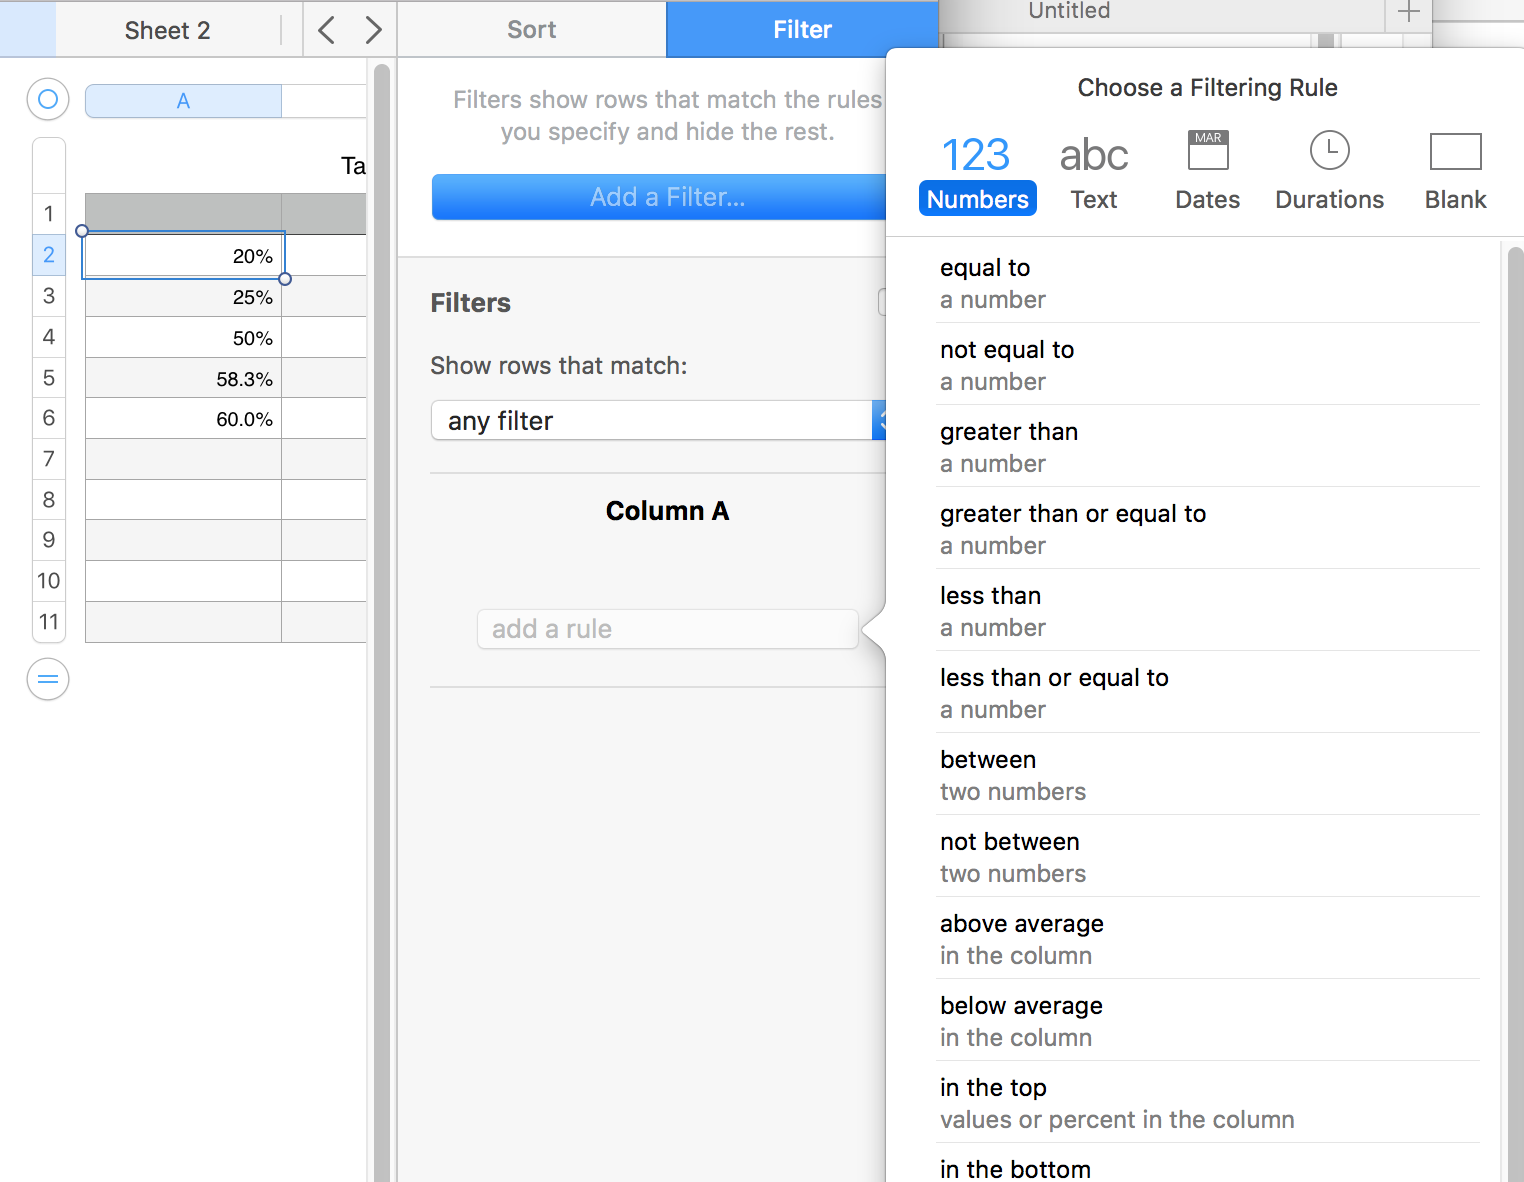Open the table options circle icon
Screen dimensions: 1524x1182
[x=47, y=99]
